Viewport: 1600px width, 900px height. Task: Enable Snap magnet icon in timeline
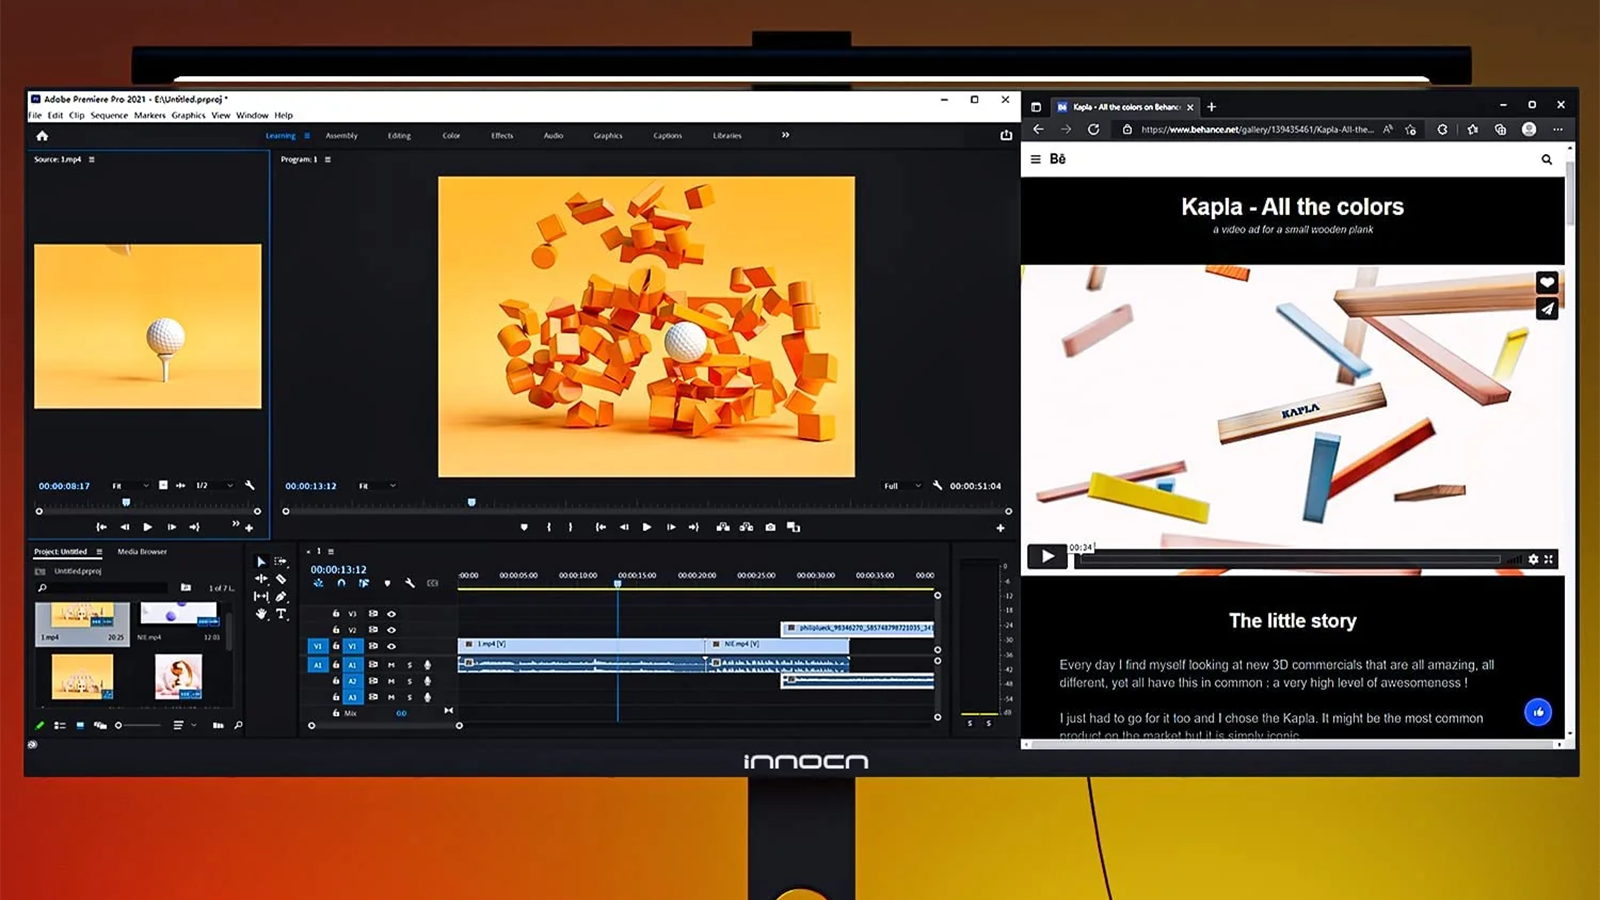point(341,583)
